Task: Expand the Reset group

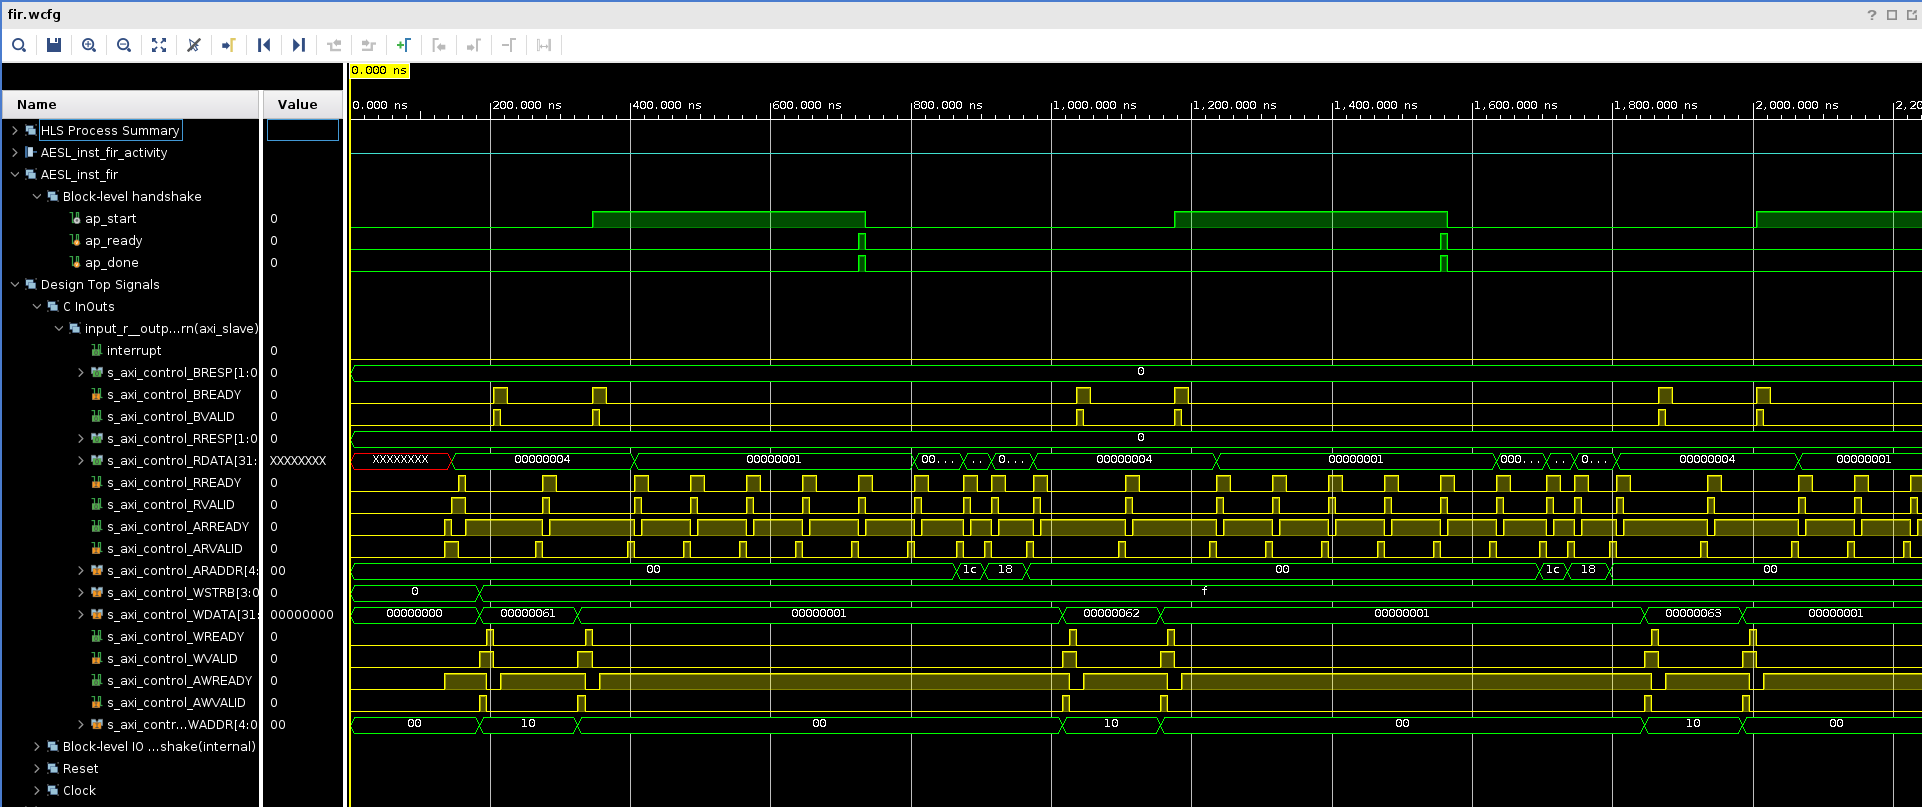Action: click(x=37, y=769)
